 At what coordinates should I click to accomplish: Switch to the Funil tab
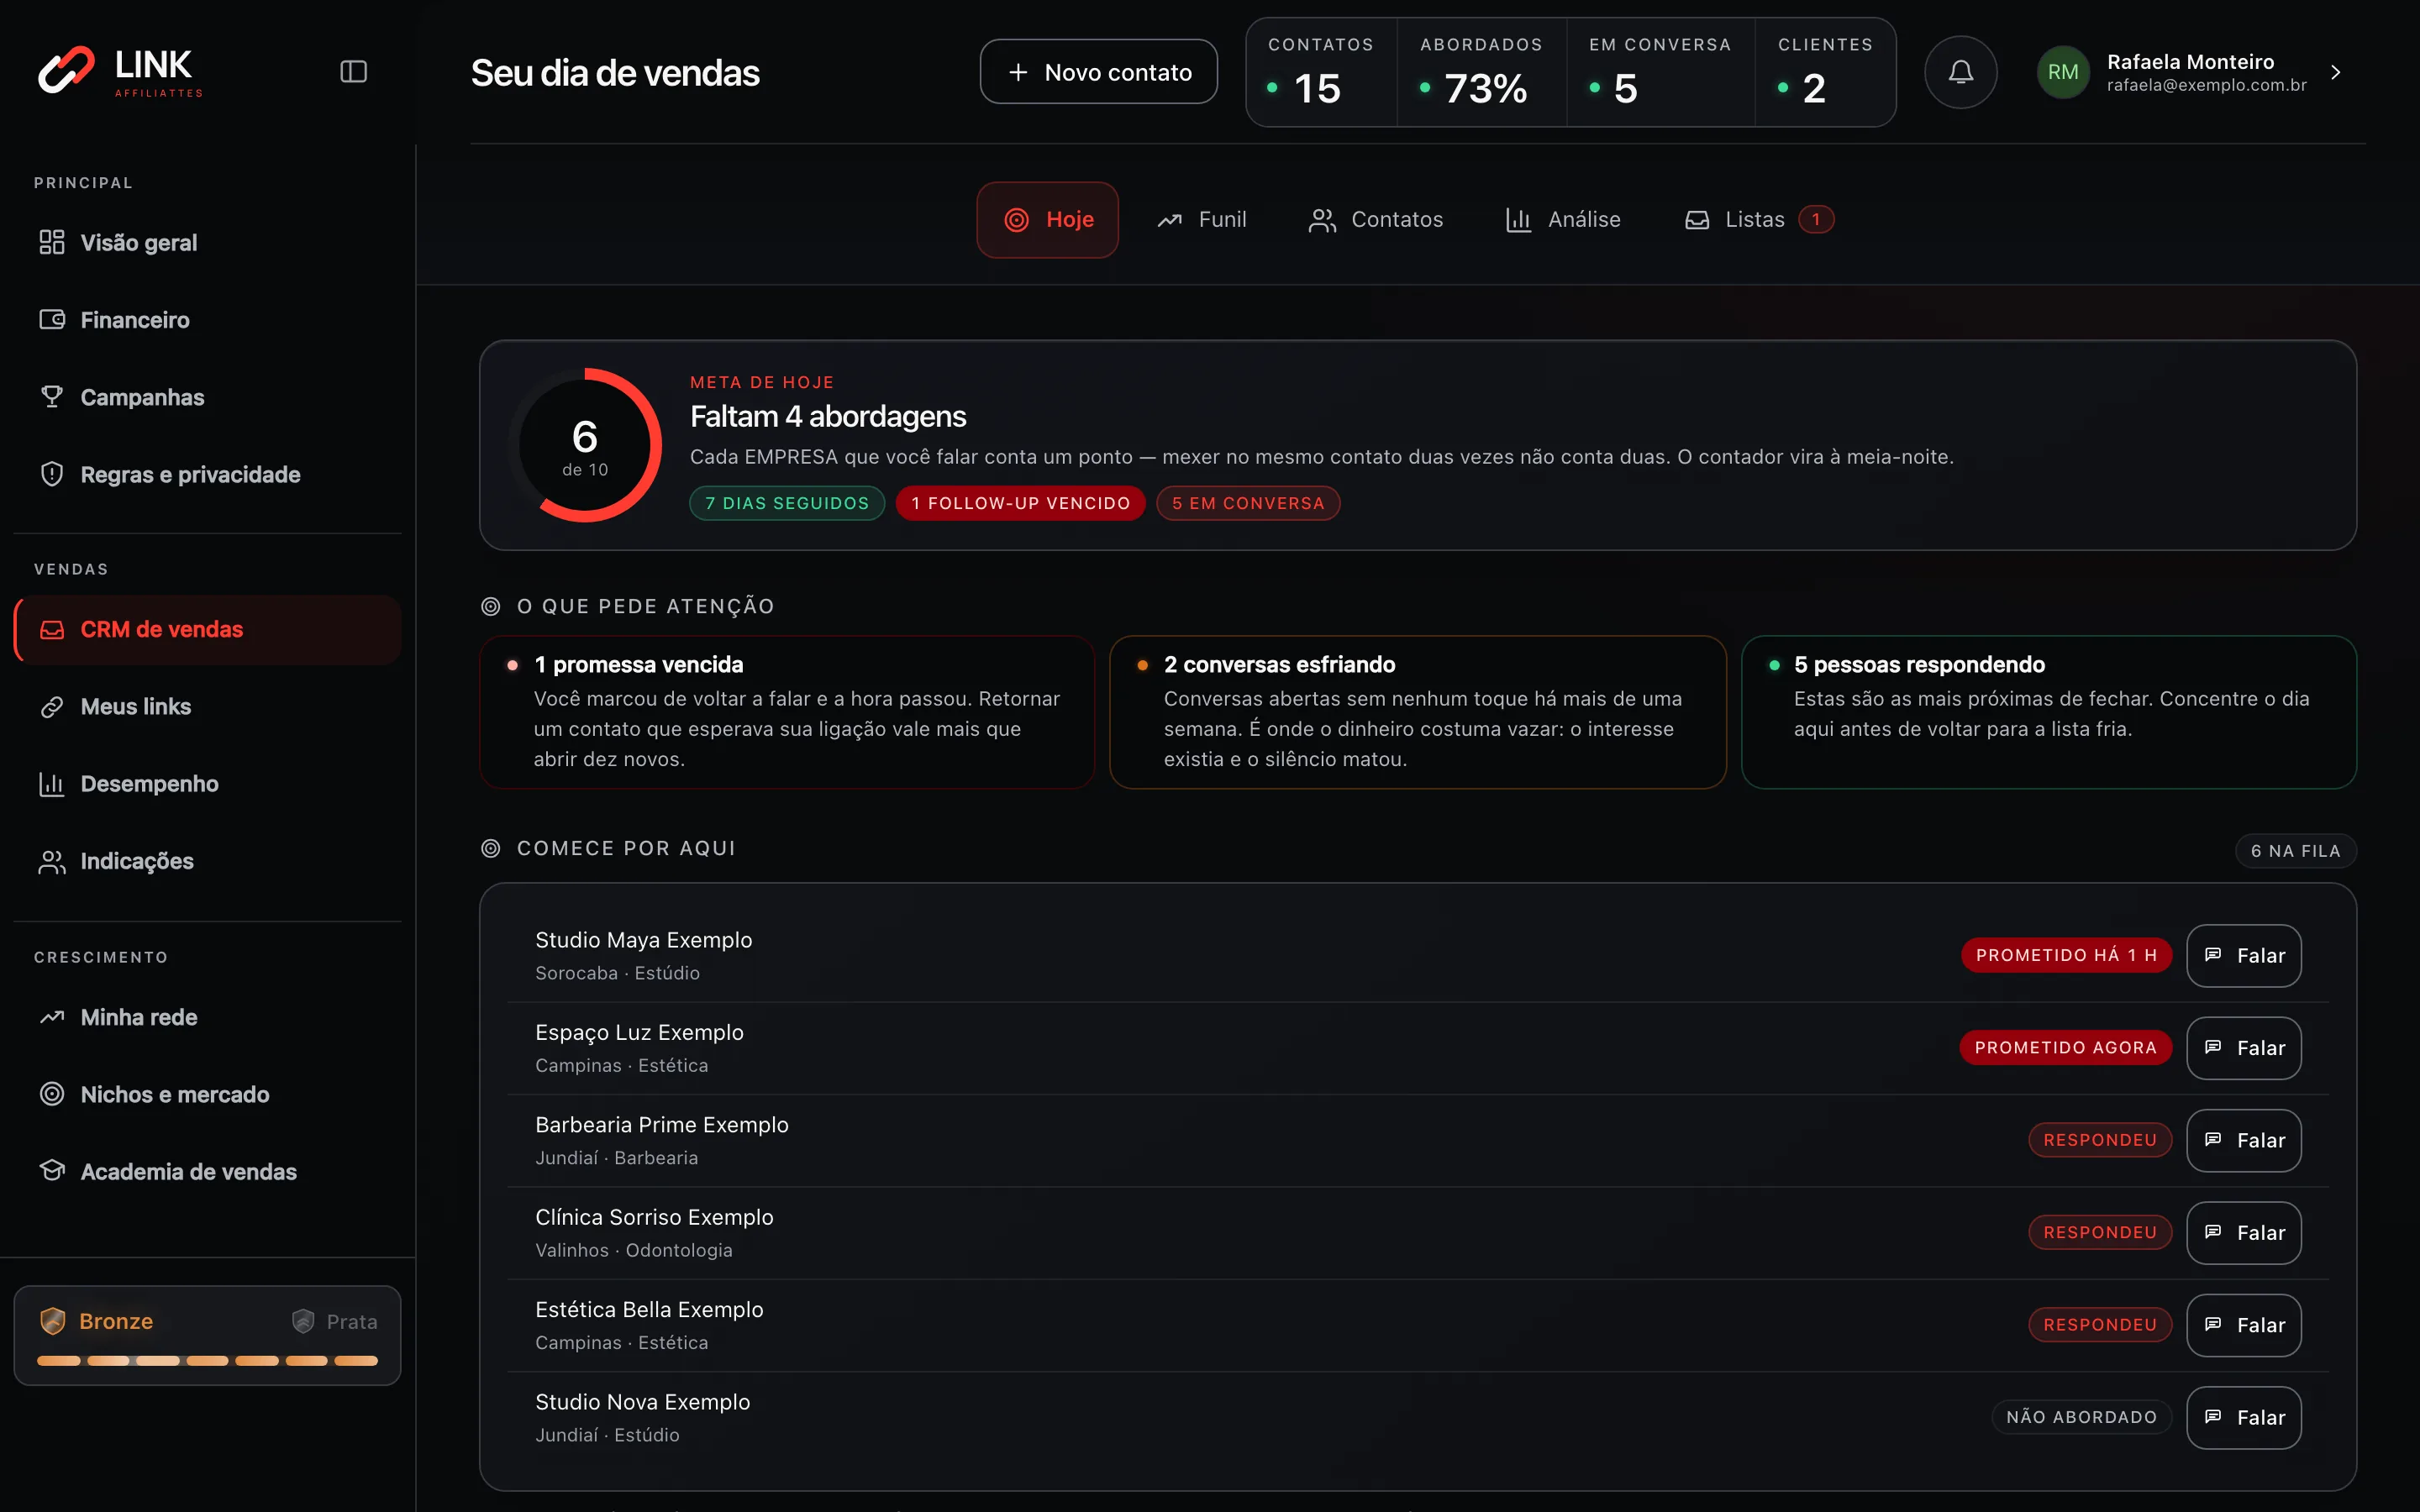(1201, 219)
